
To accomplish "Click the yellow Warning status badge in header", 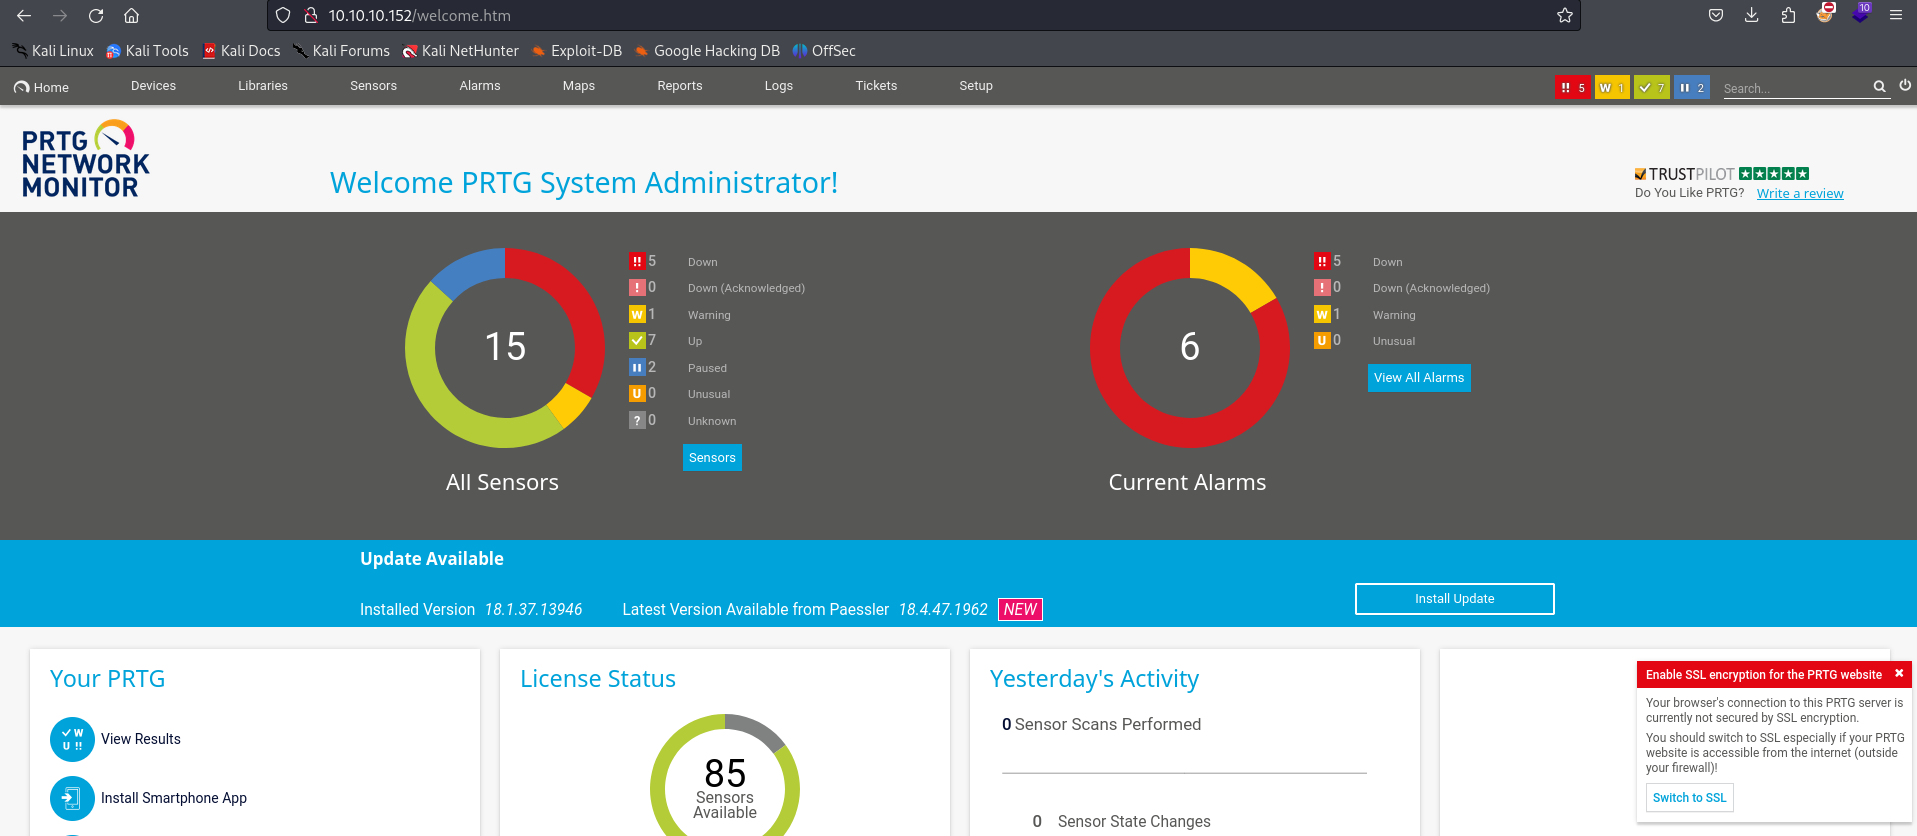I will (x=1611, y=88).
